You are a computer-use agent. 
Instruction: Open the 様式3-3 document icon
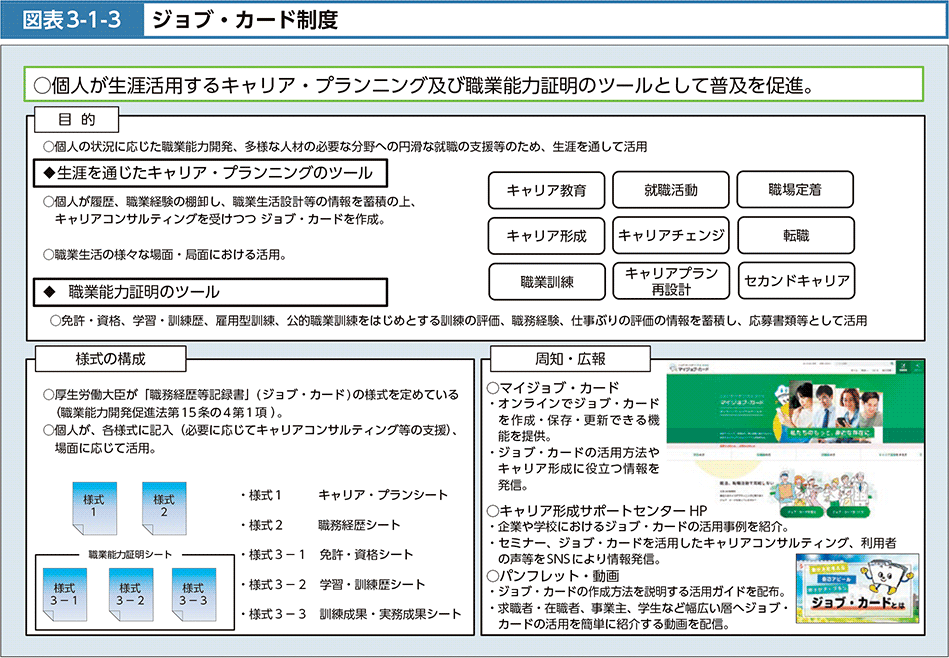(x=194, y=595)
